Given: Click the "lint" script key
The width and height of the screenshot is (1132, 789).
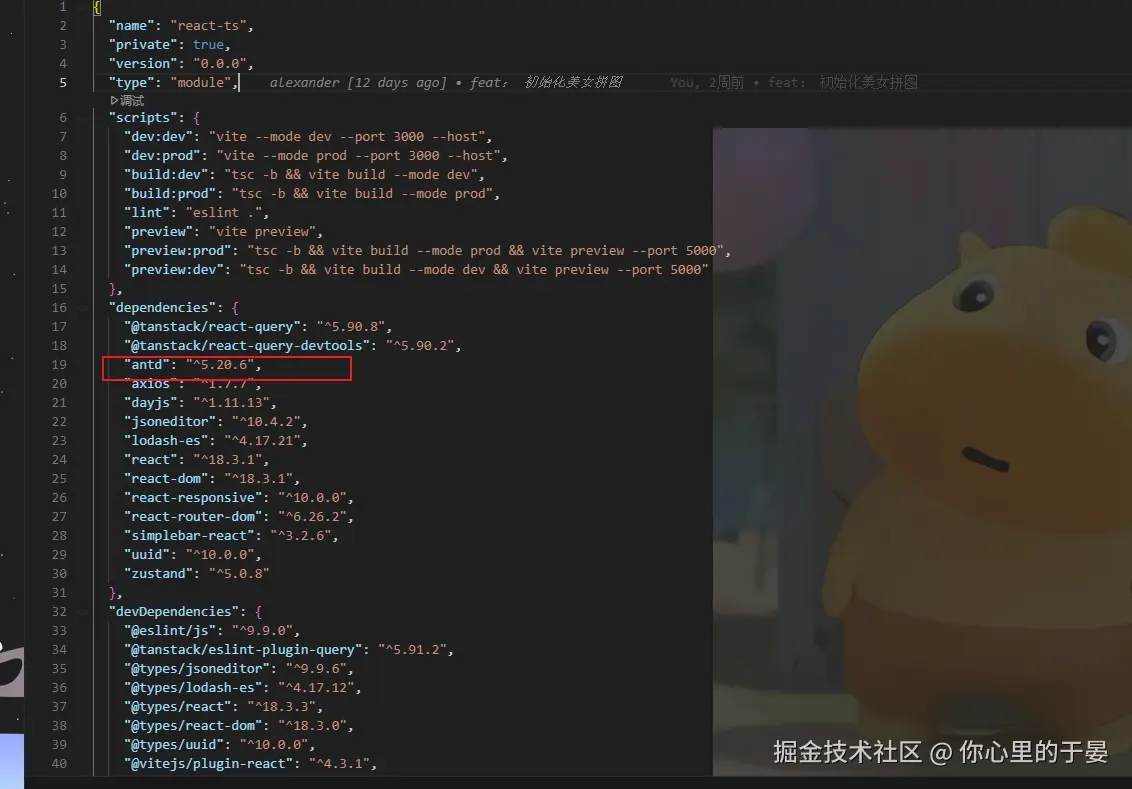Looking at the screenshot, I should 147,212.
